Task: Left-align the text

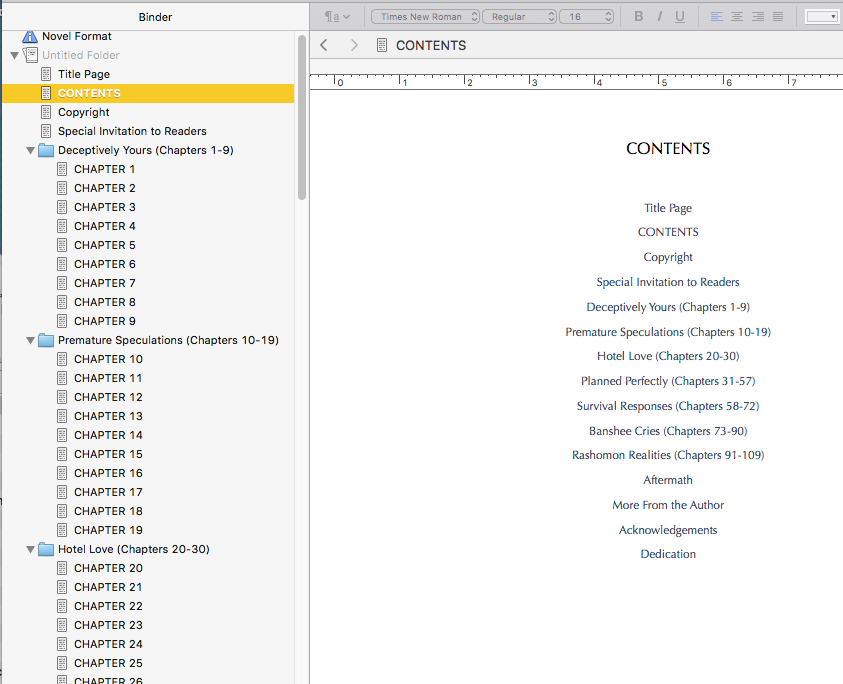Action: [716, 16]
